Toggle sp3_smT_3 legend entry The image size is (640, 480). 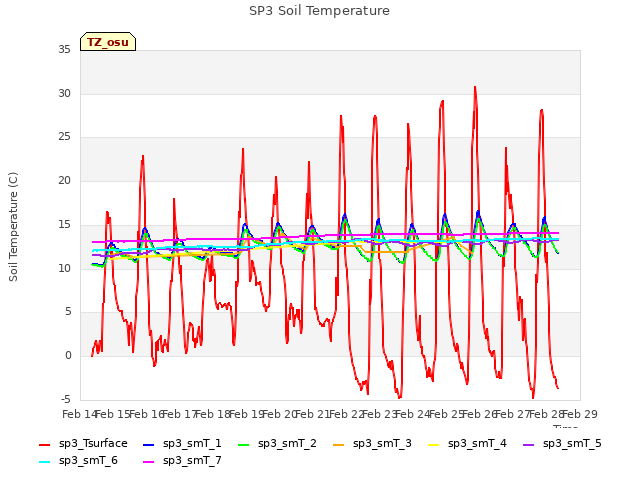372,443
